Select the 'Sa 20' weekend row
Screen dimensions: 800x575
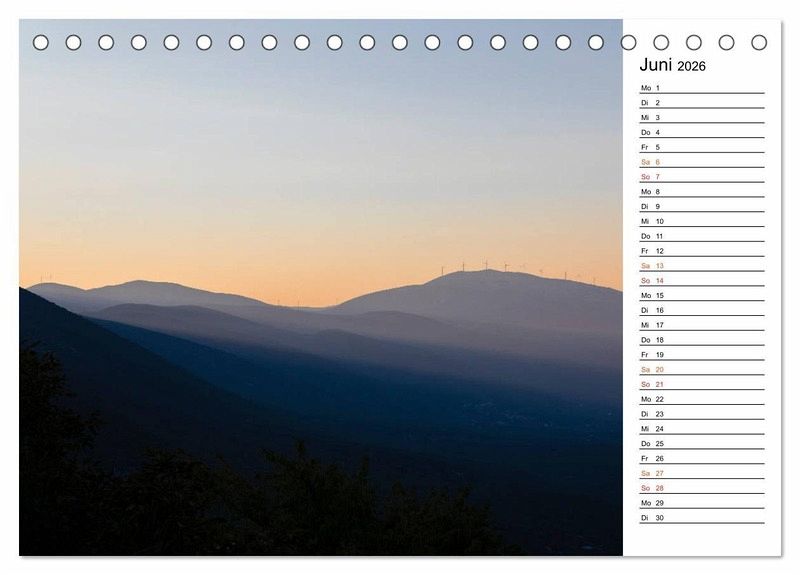coord(702,369)
